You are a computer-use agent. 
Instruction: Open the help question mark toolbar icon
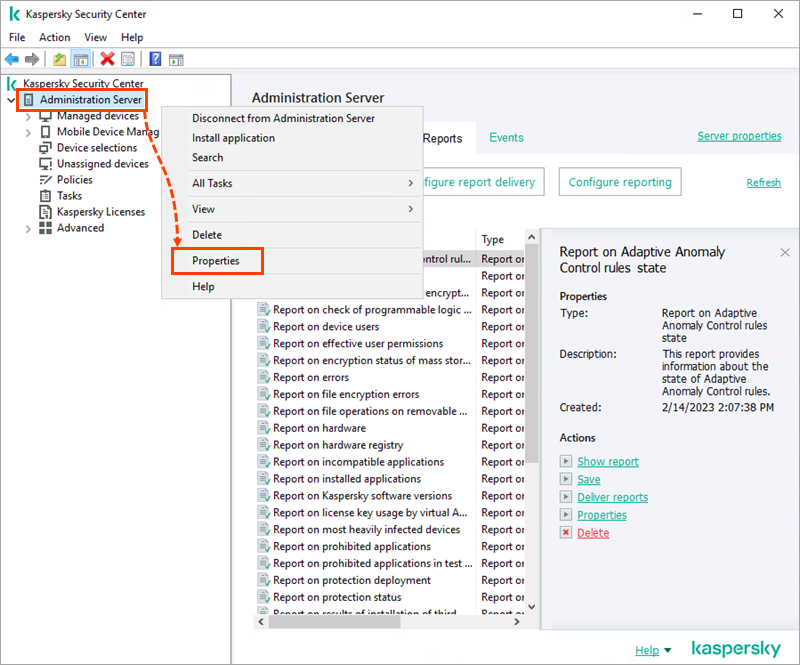(x=155, y=59)
